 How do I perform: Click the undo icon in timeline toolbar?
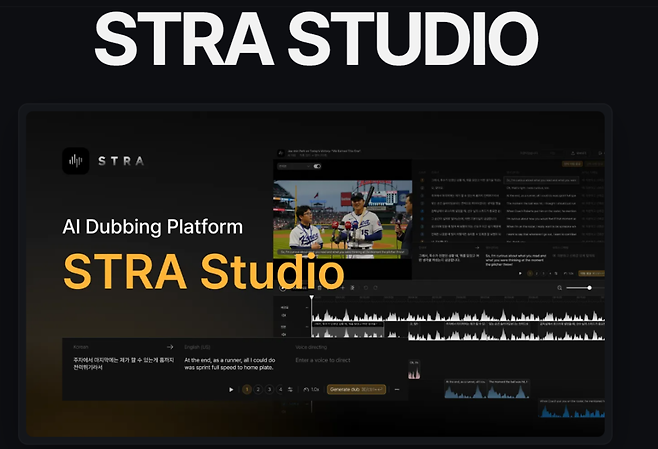click(366, 288)
